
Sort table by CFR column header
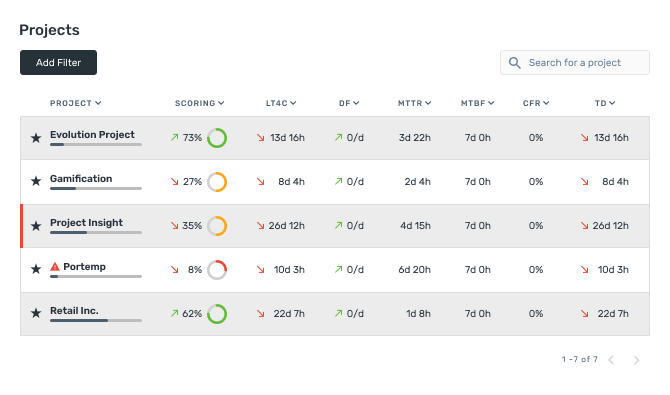pyautogui.click(x=536, y=103)
